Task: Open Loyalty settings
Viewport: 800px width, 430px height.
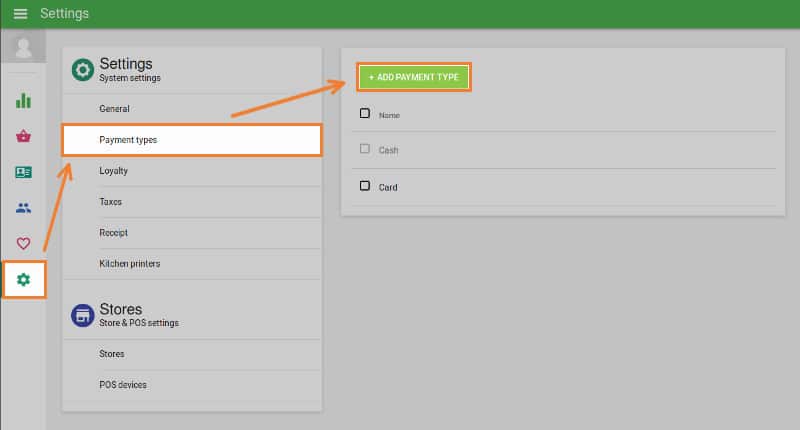Action: click(192, 171)
